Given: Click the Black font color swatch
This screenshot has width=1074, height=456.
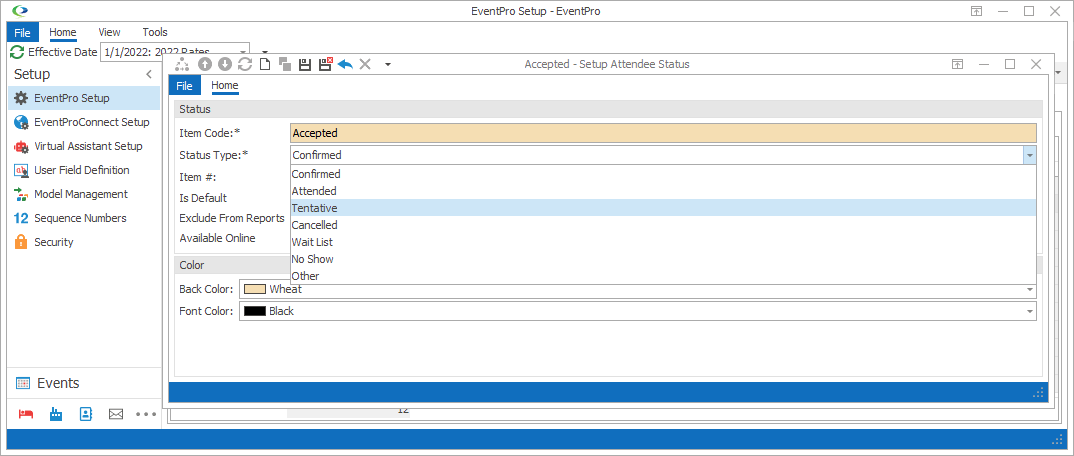Looking at the screenshot, I should click(255, 312).
